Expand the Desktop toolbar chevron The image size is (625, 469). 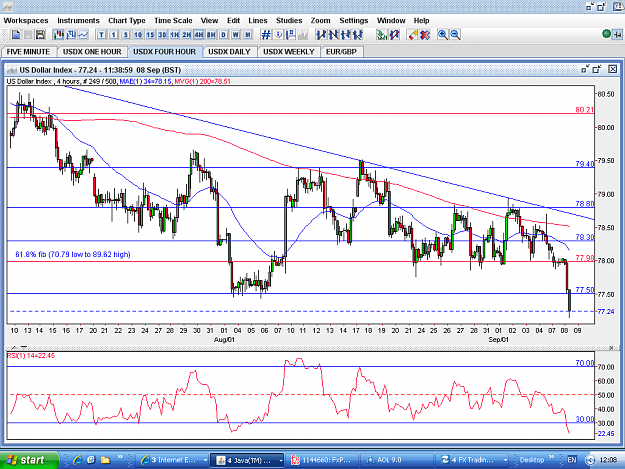pos(552,457)
